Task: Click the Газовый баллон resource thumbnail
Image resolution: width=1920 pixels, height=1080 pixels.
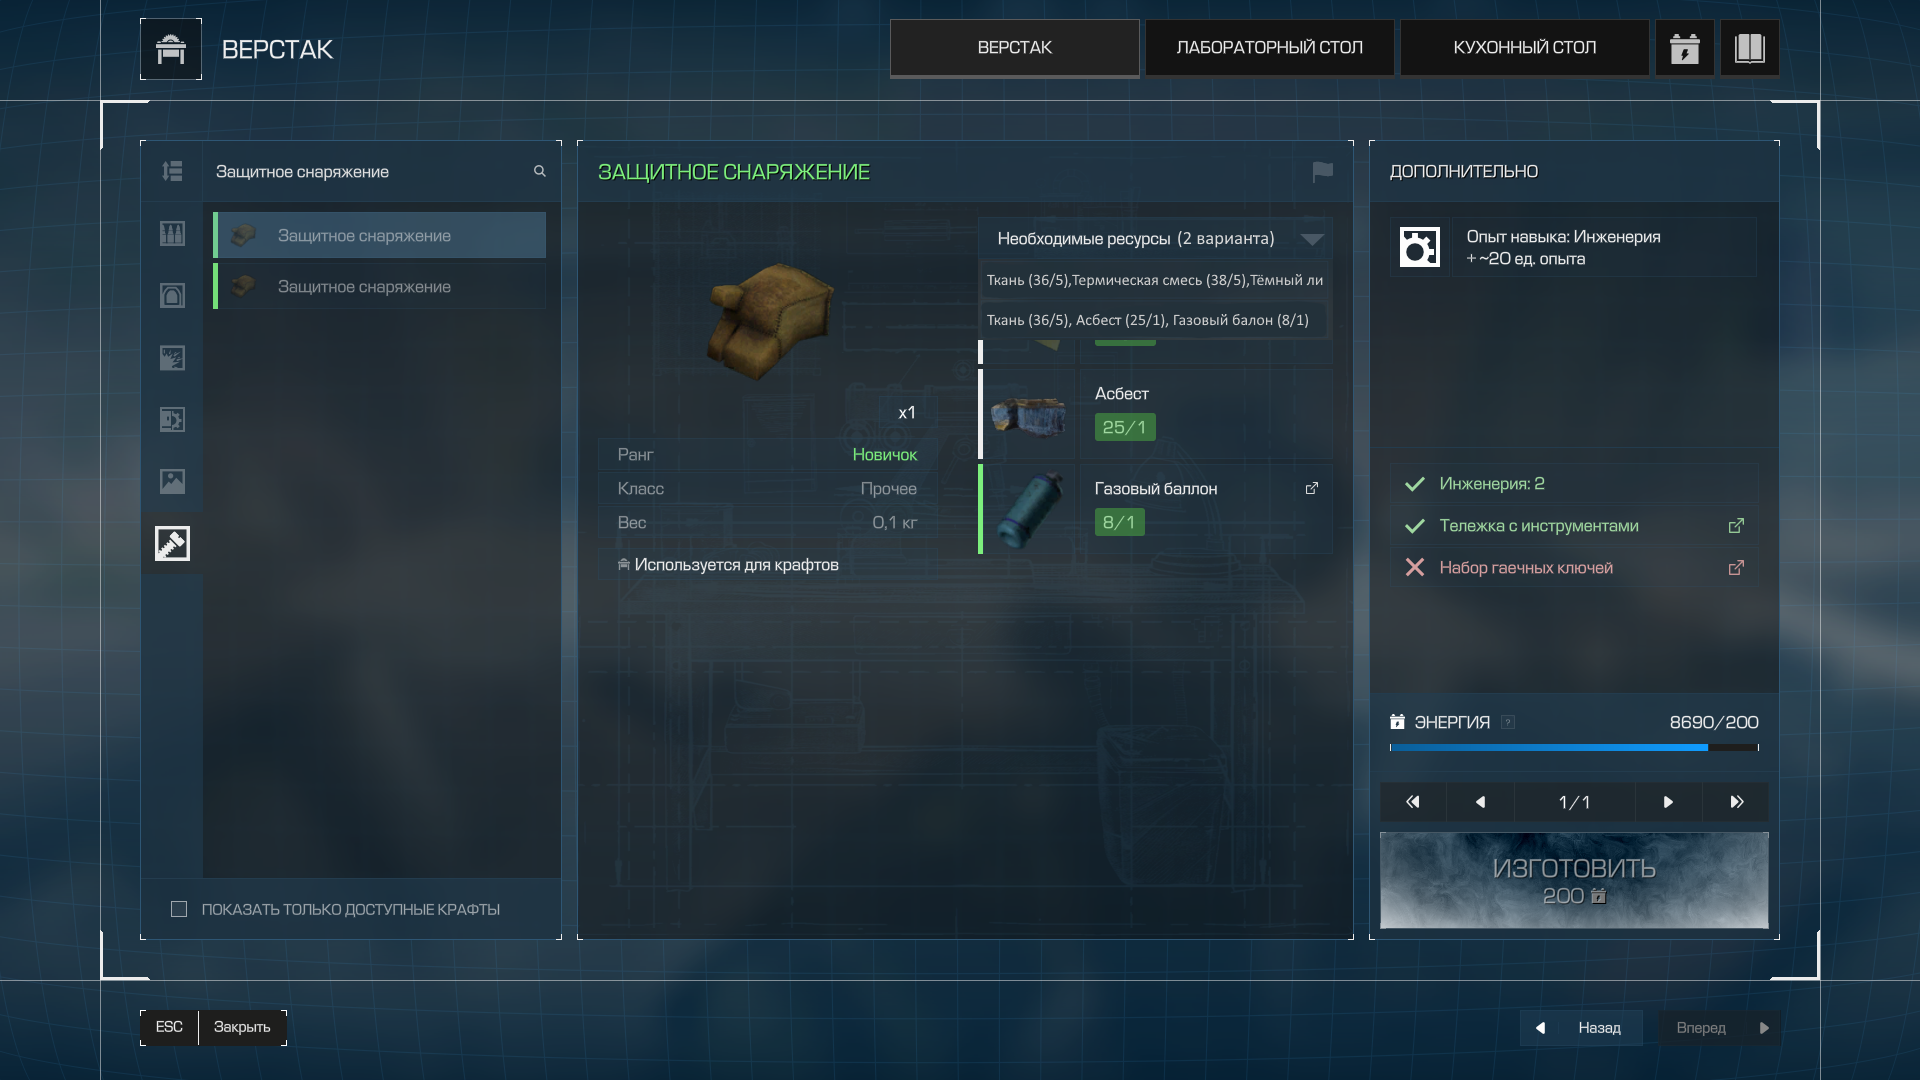Action: 1029,509
